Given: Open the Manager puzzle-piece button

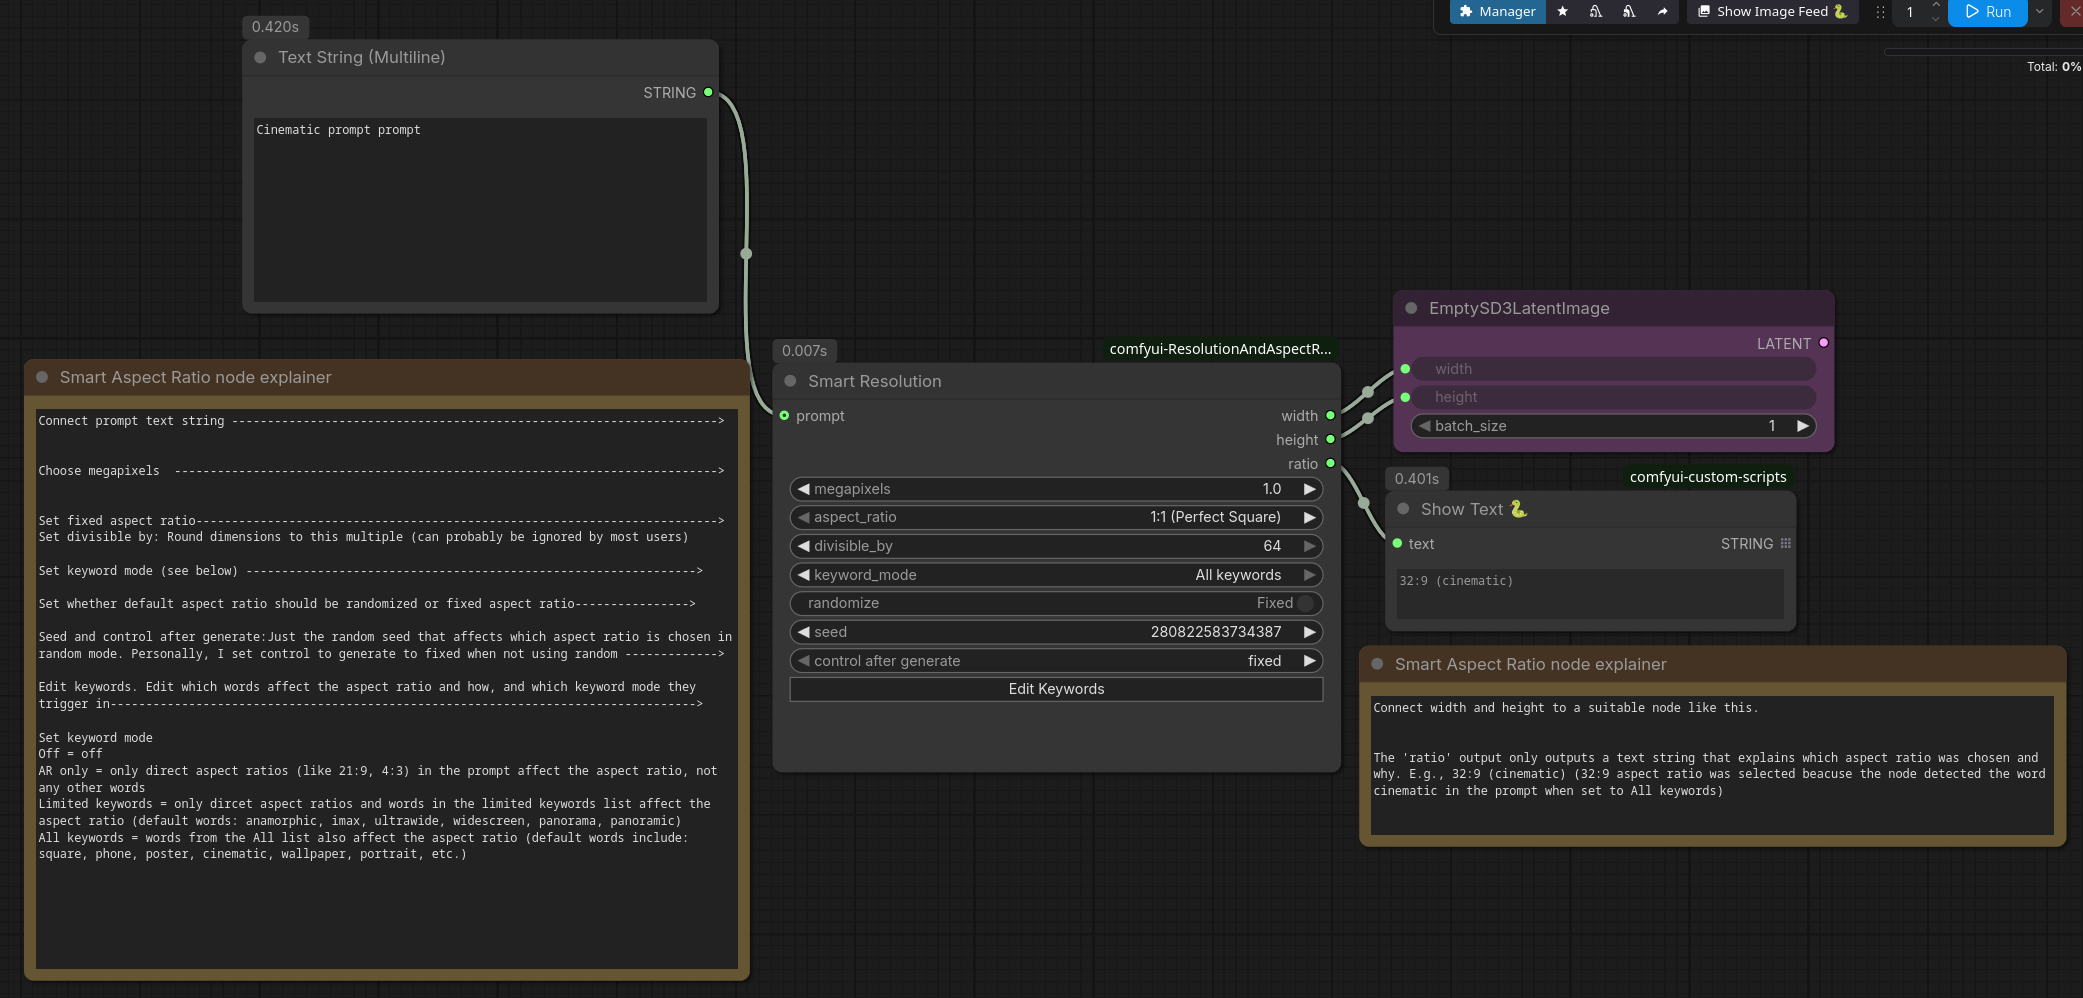Looking at the screenshot, I should 1497,12.
